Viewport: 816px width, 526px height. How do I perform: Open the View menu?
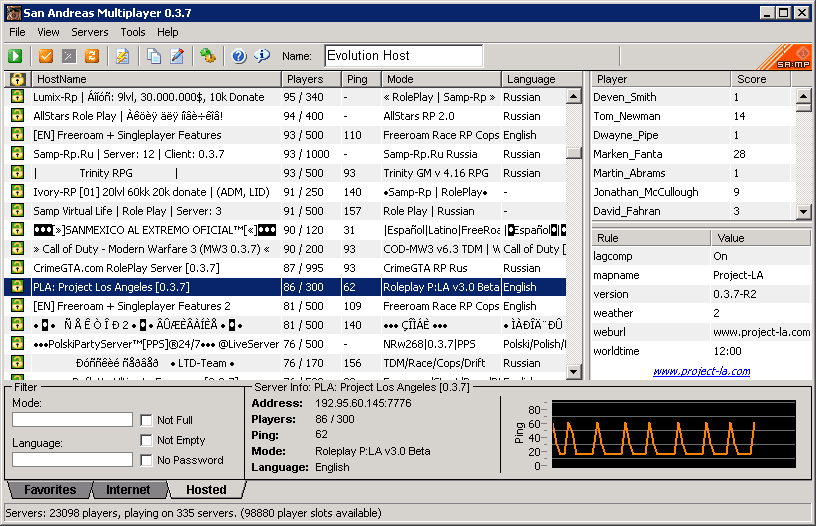[48, 32]
